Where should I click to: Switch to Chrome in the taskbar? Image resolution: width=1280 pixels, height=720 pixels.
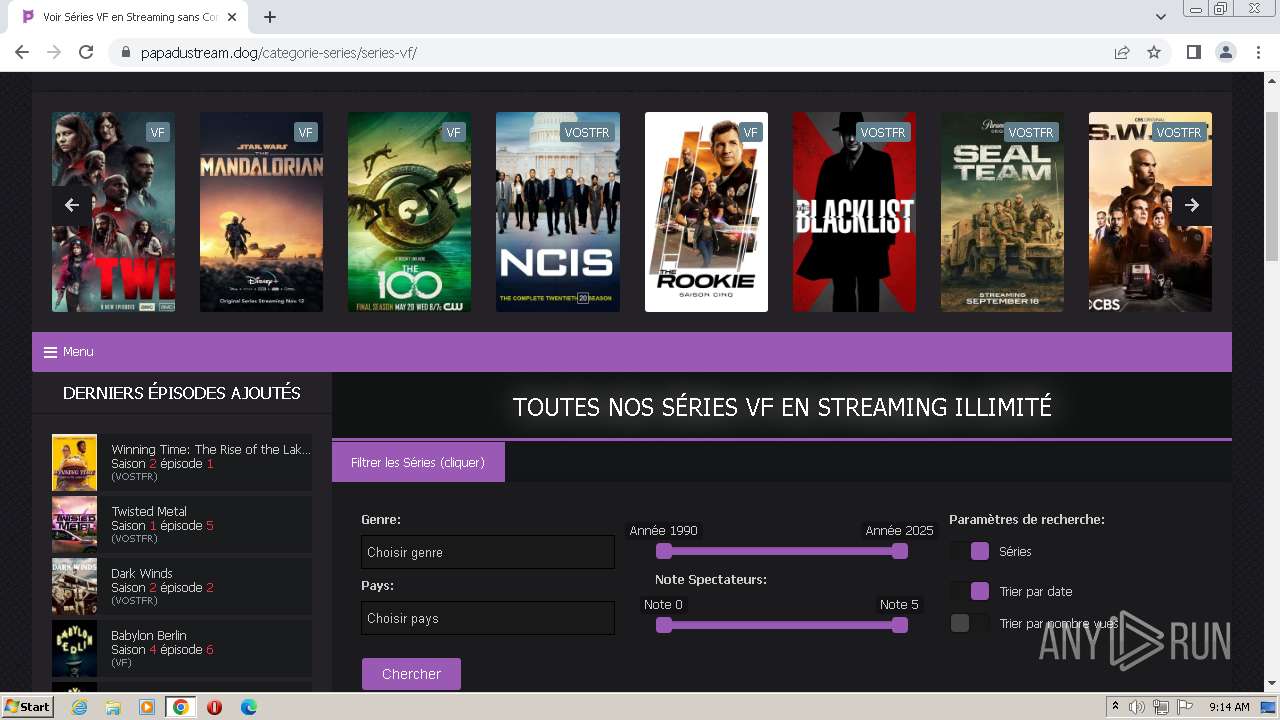[x=181, y=707]
